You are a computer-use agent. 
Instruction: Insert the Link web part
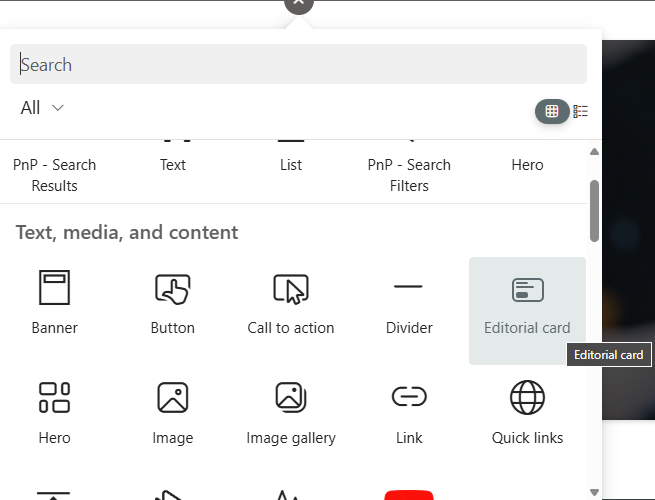click(409, 414)
